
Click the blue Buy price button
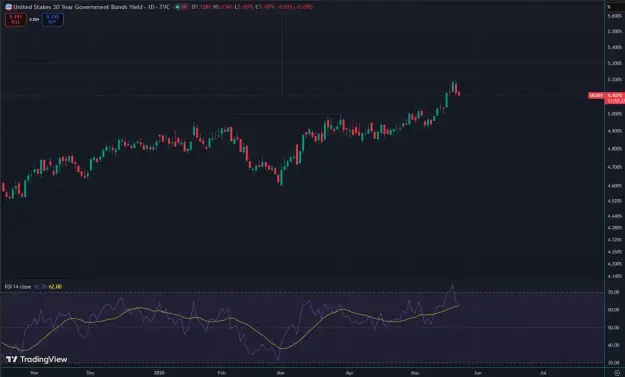53,20
